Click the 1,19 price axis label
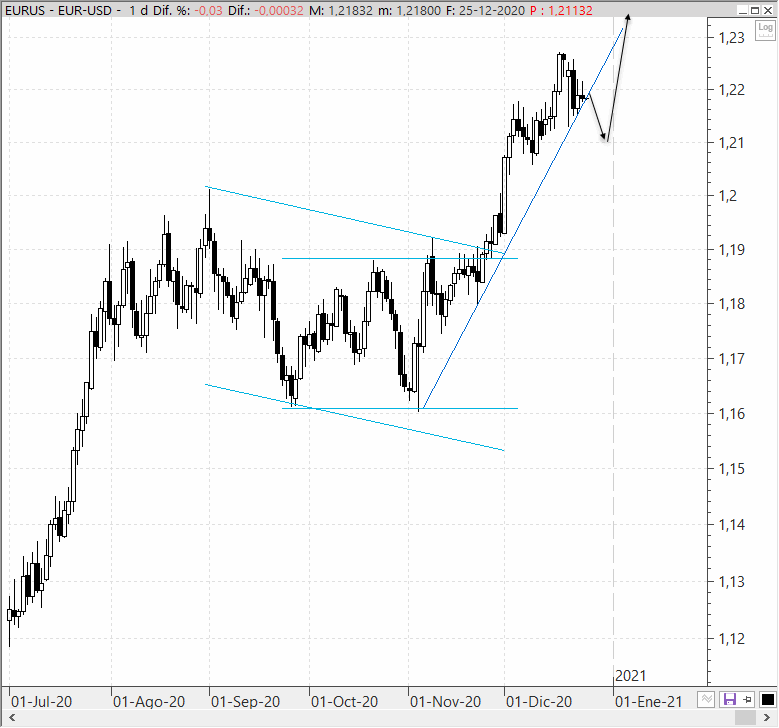Viewport: 779px width, 728px height. click(732, 249)
